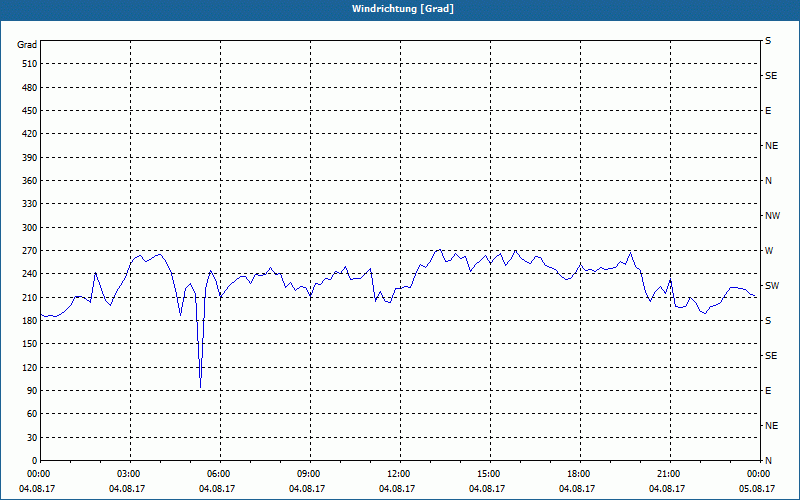Select the 18:00 time label
The height and width of the screenshot is (500, 800).
pyautogui.click(x=579, y=474)
